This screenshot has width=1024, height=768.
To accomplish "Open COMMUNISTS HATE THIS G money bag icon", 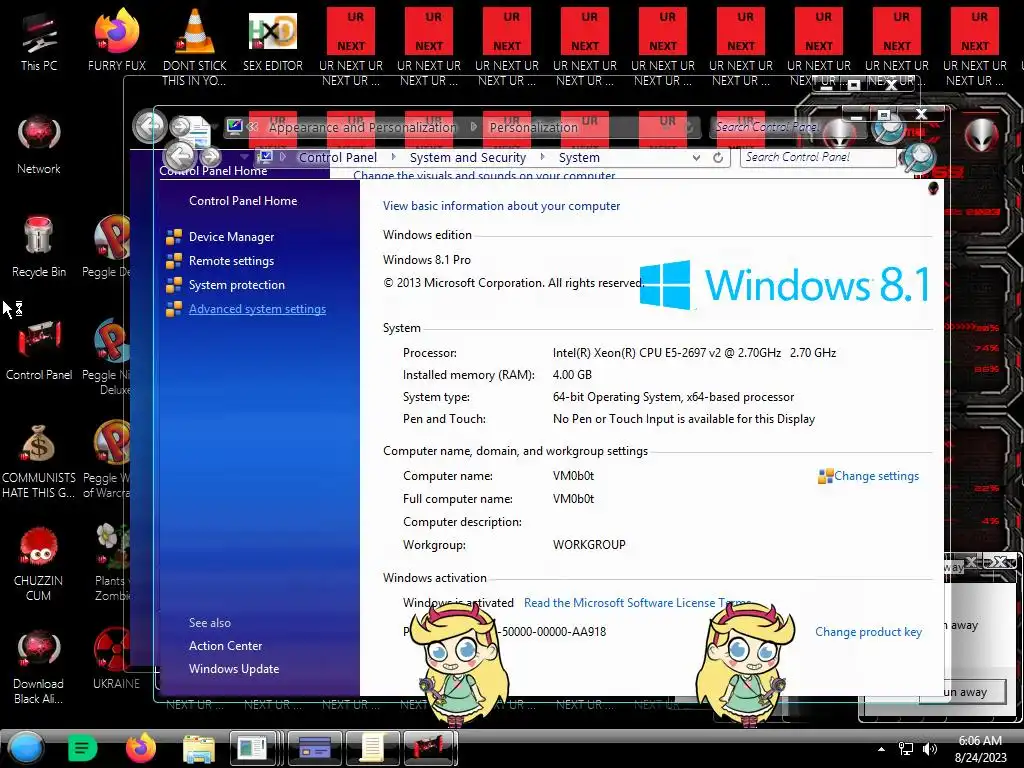I will coord(39,461).
